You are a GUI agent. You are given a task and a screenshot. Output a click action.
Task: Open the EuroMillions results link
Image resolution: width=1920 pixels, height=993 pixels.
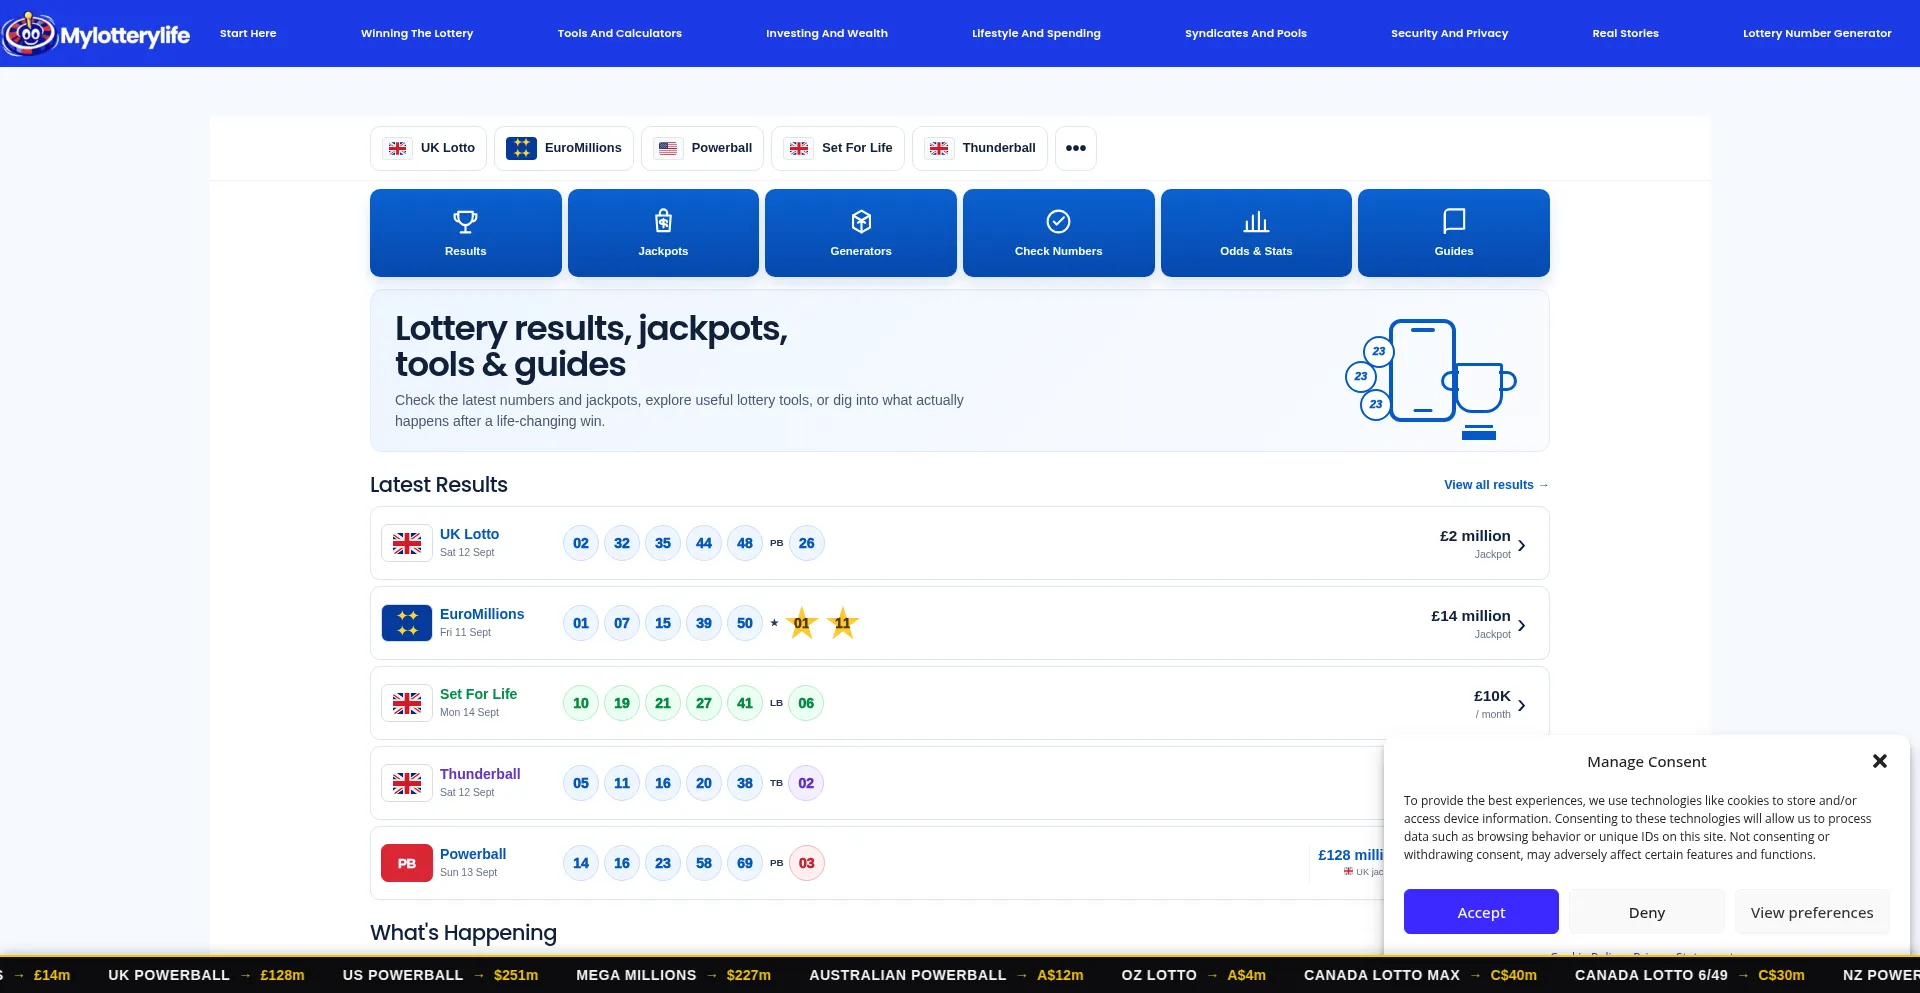(x=482, y=614)
